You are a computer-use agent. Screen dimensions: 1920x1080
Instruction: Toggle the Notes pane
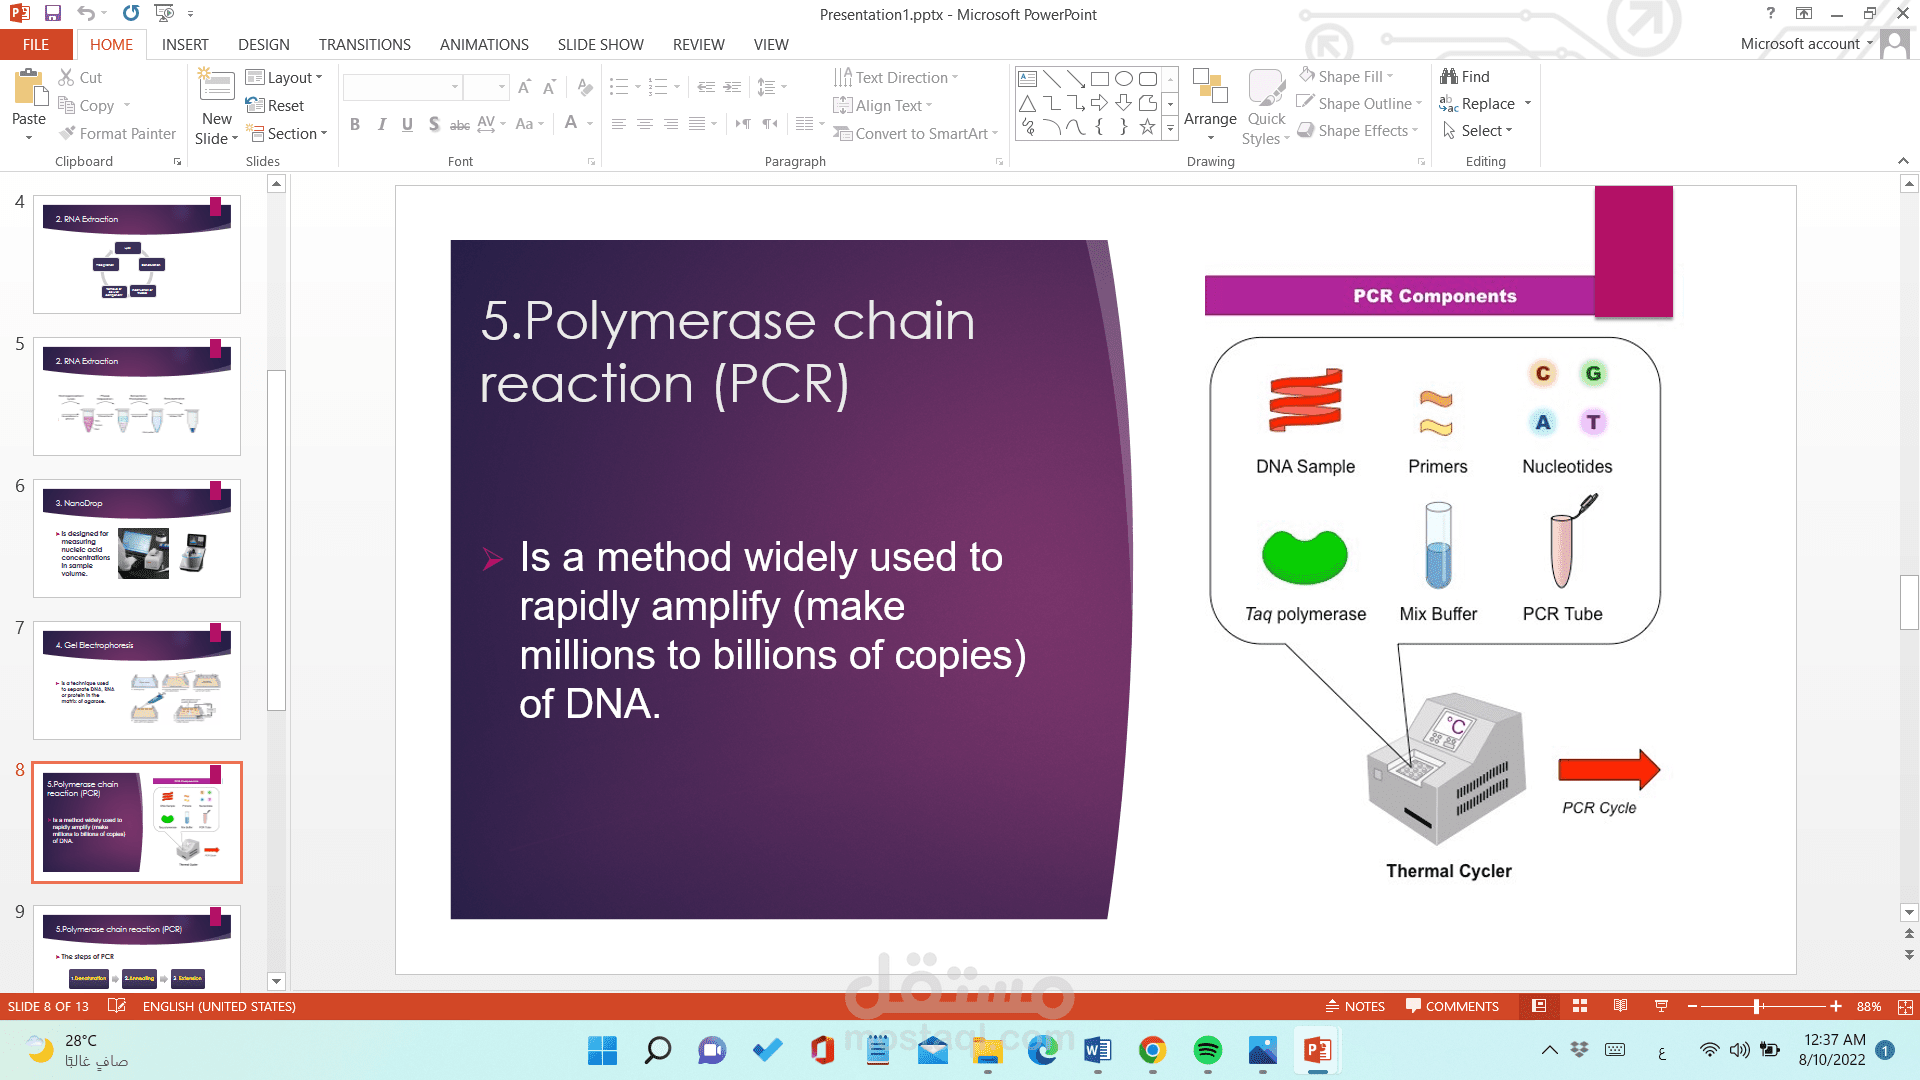[x=1355, y=1006]
